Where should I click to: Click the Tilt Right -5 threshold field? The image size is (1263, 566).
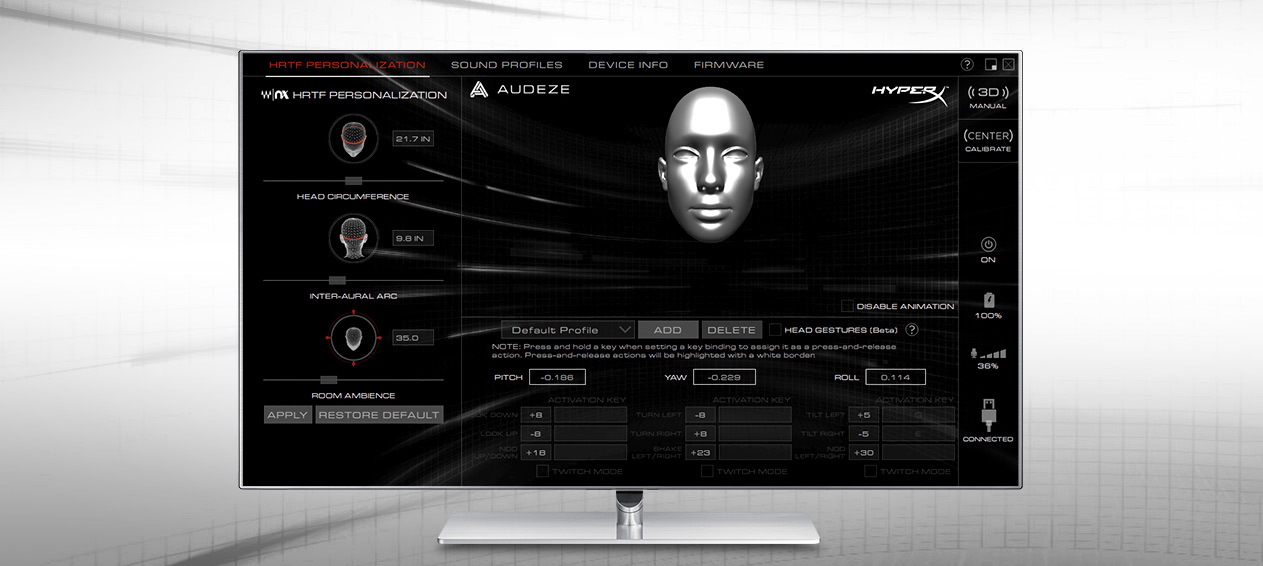pyautogui.click(x=864, y=434)
